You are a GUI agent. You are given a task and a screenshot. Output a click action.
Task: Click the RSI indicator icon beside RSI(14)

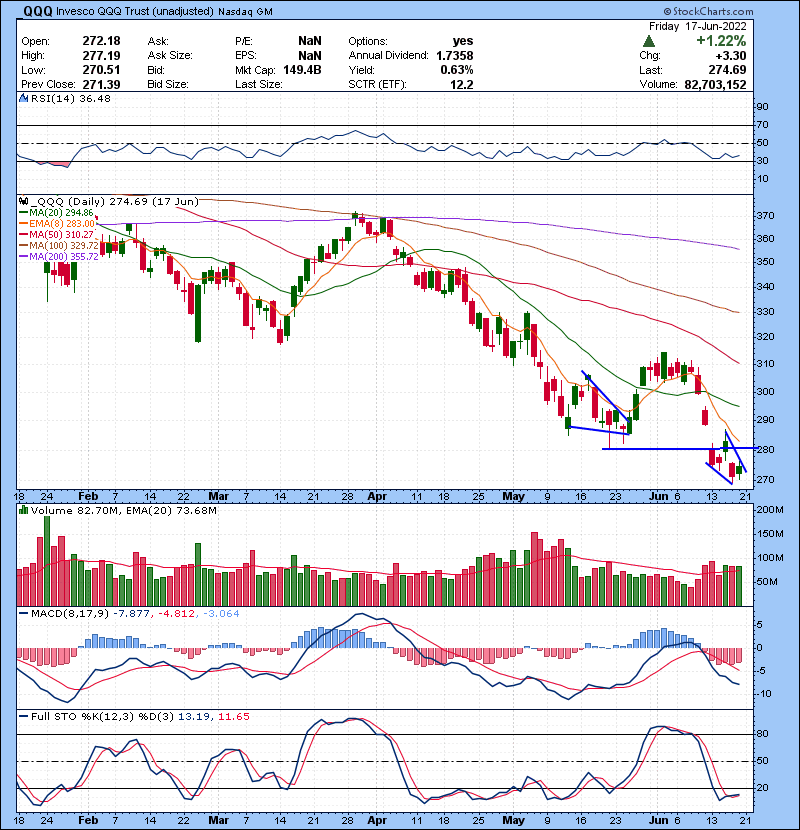coord(23,98)
